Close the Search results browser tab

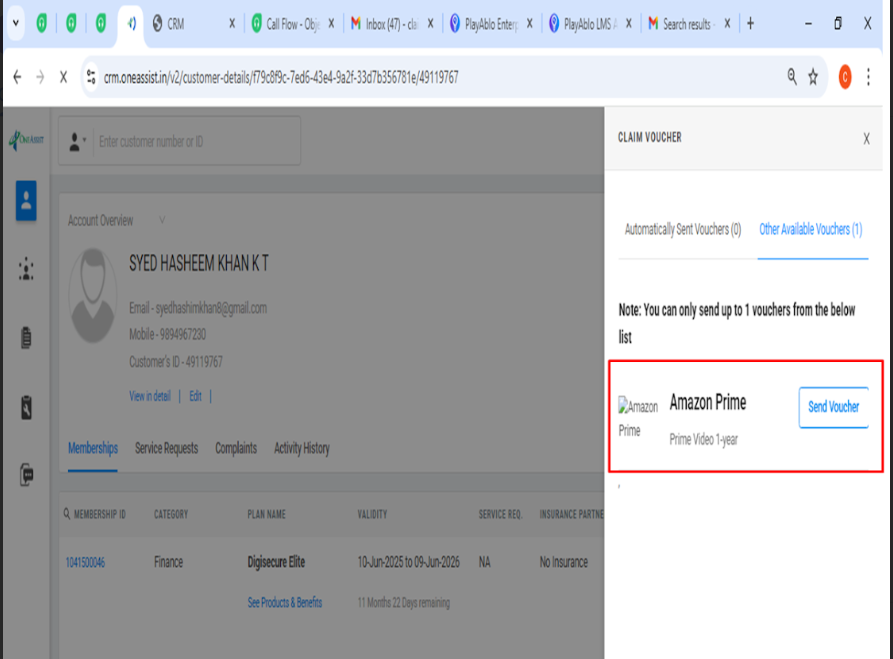point(727,23)
